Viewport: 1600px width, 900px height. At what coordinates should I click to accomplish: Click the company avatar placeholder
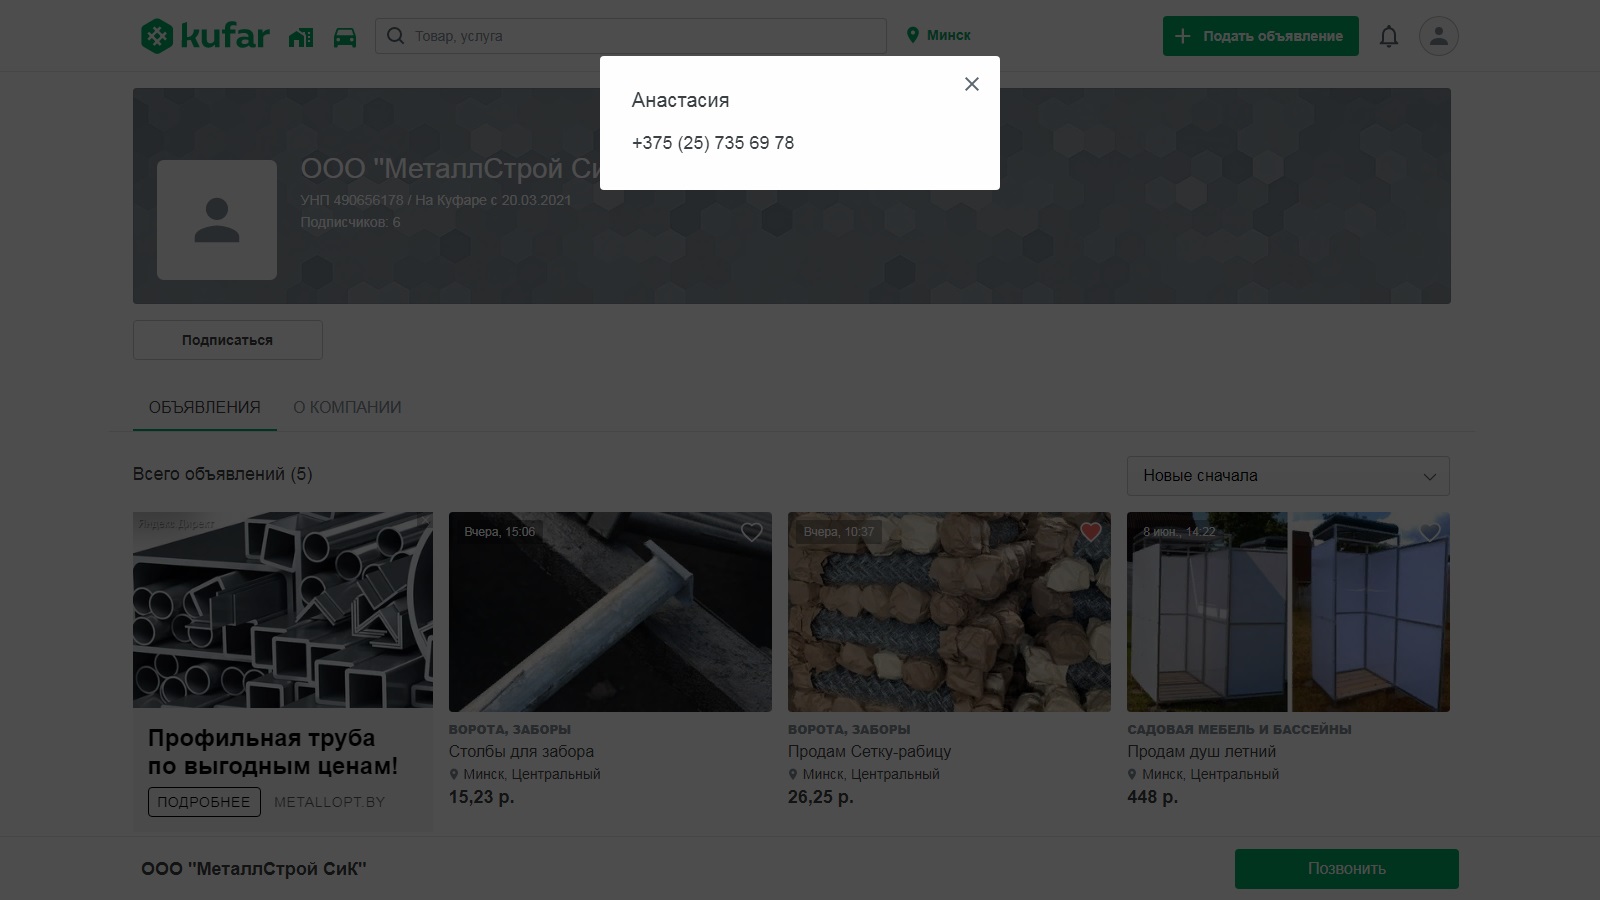[217, 220]
